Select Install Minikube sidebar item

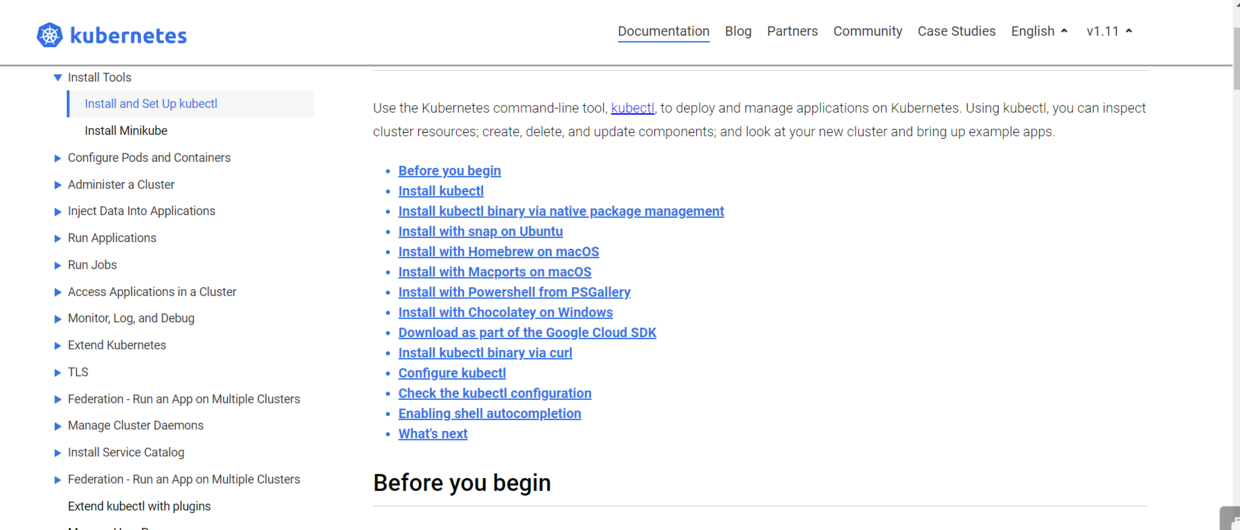[x=126, y=131]
